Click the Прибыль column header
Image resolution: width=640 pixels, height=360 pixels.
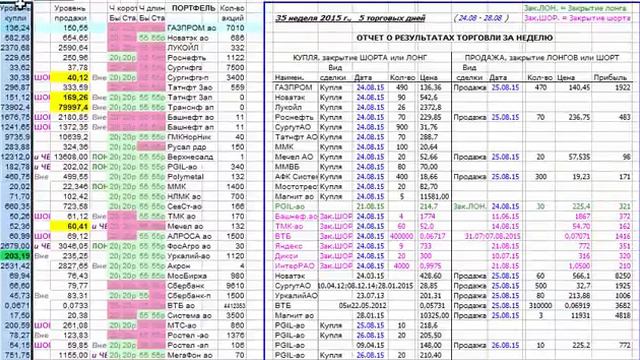(610, 78)
